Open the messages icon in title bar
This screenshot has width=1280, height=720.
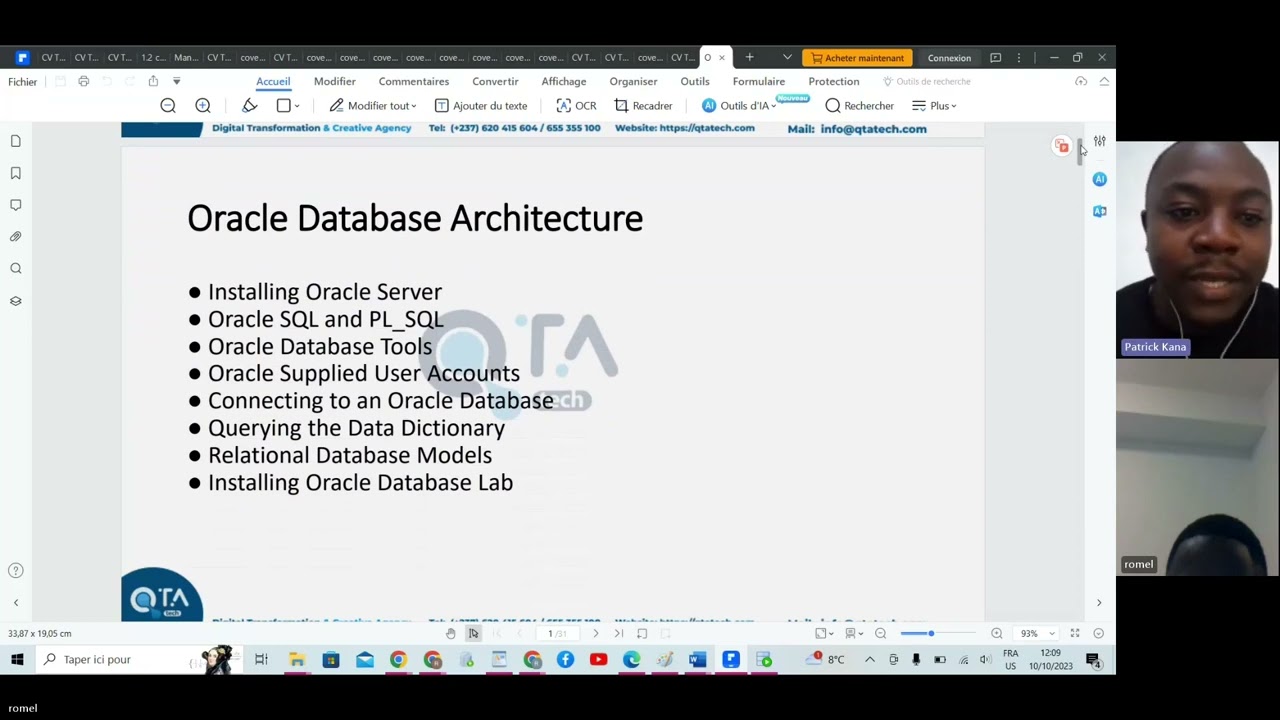pos(995,57)
